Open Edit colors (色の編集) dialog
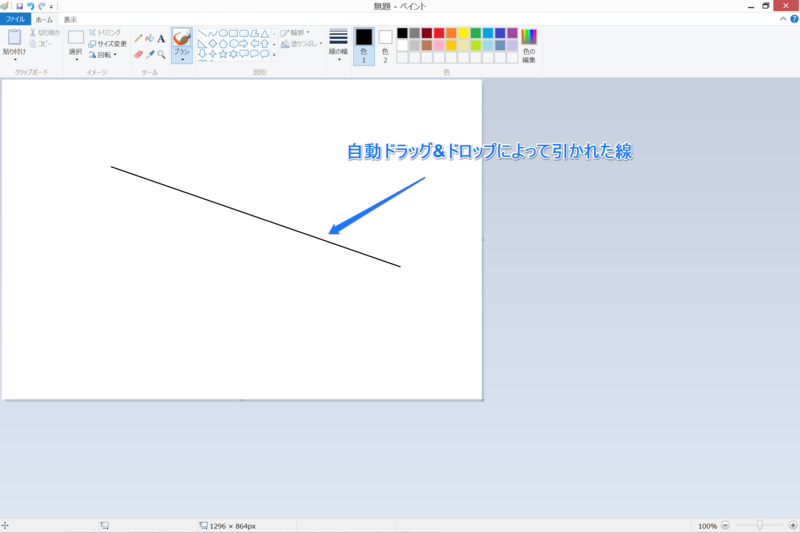The width and height of the screenshot is (800, 533). 529,46
